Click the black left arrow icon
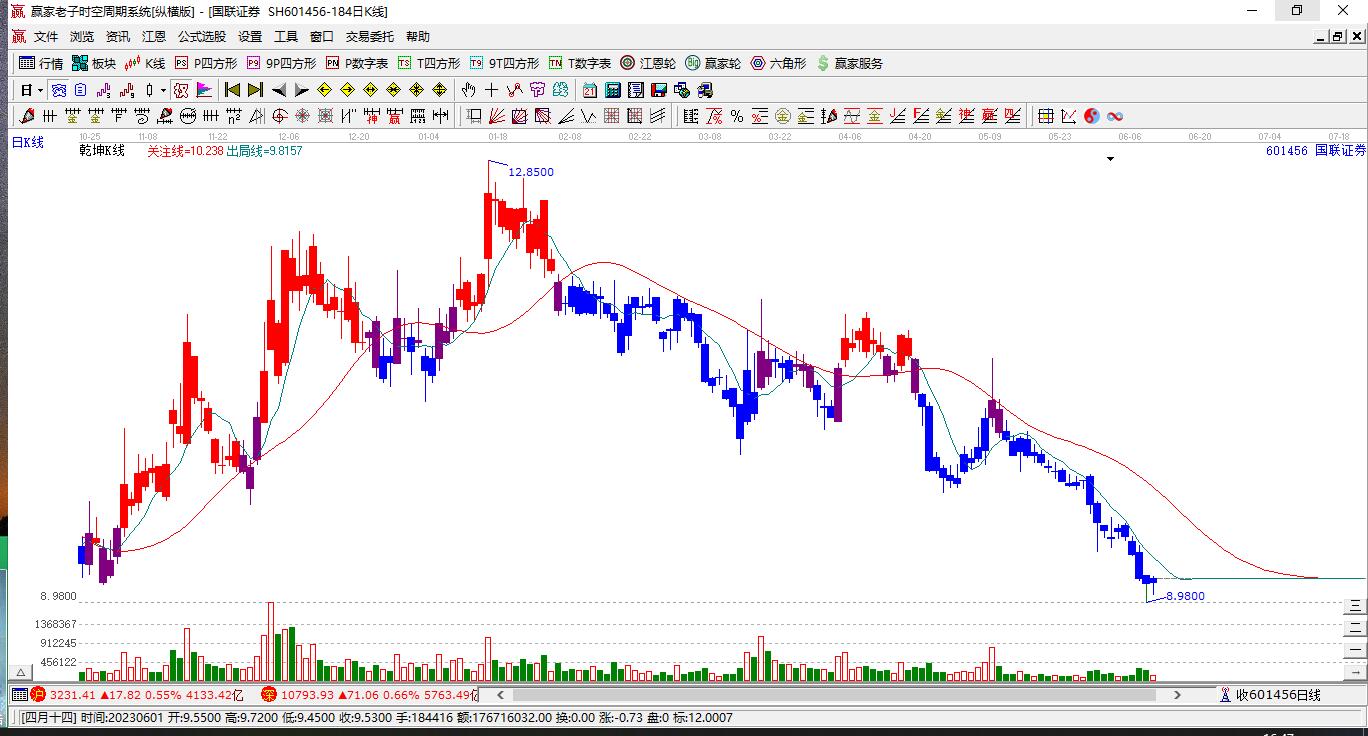 tap(278, 90)
